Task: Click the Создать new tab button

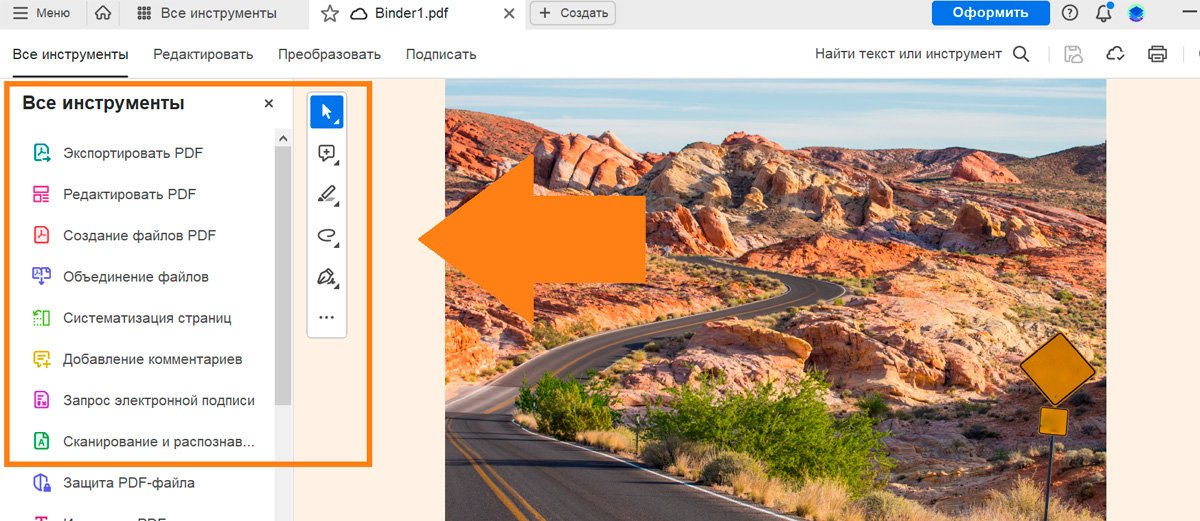Action: point(572,13)
